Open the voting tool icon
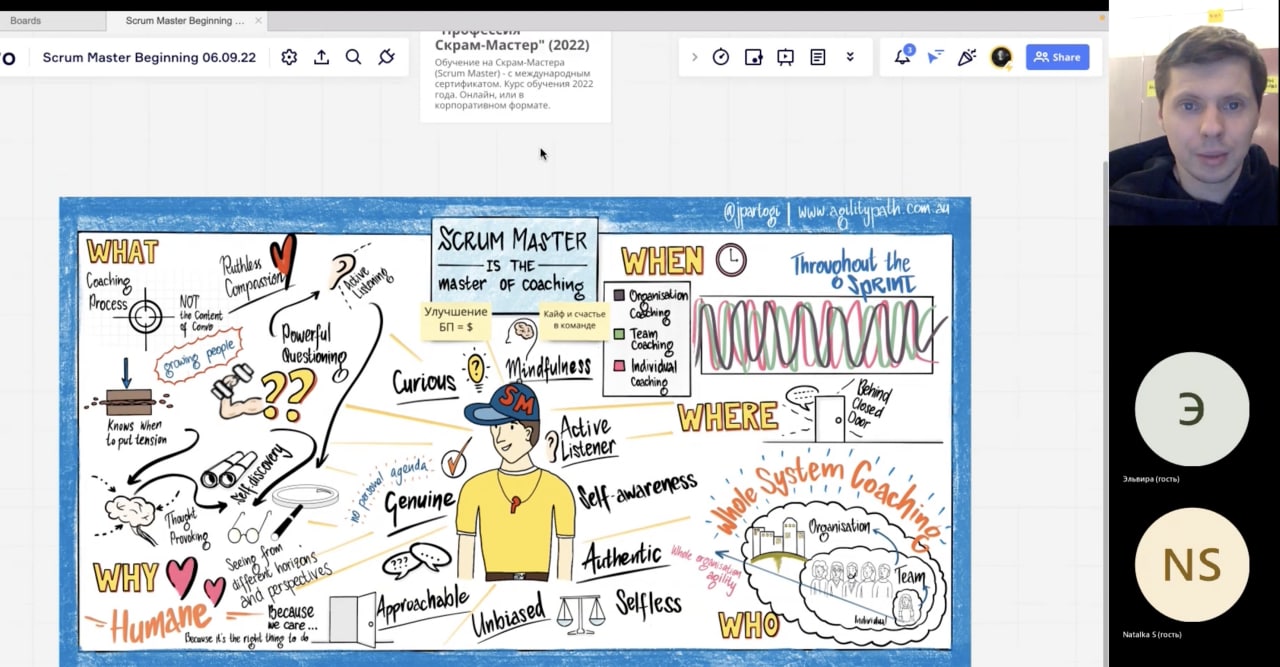The image size is (1280, 667). point(753,57)
